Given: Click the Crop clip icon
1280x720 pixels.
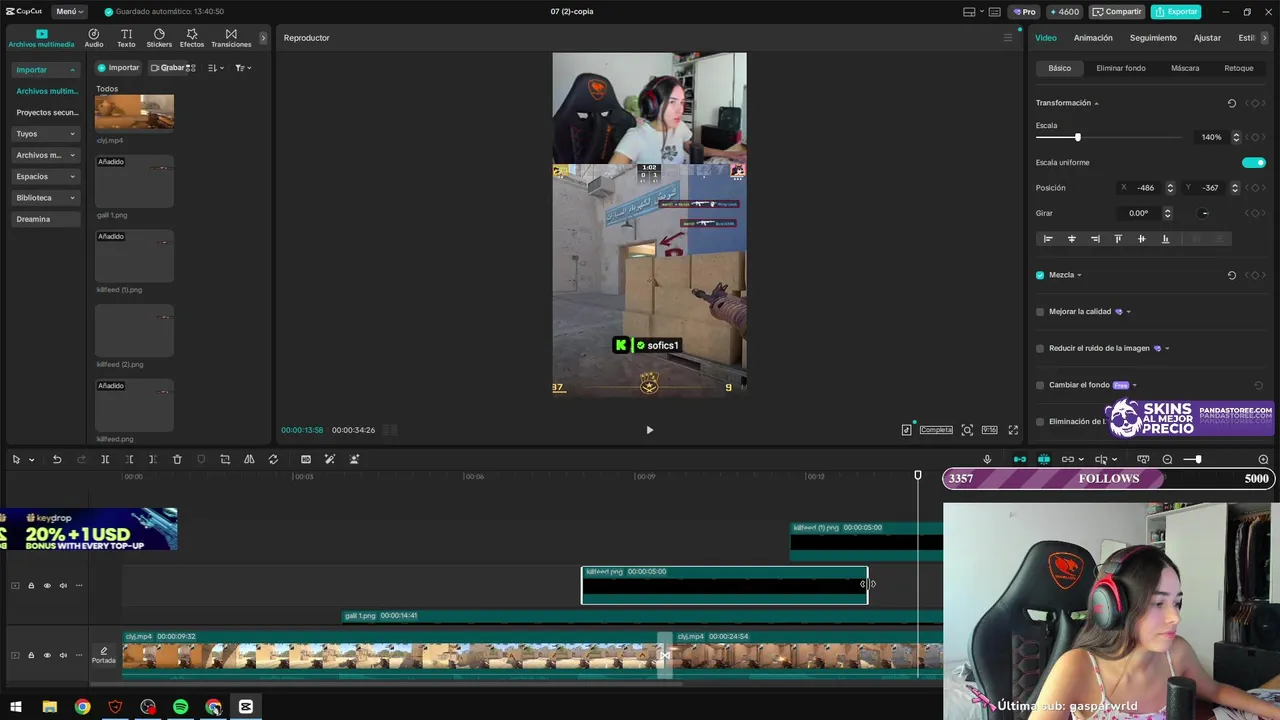Looking at the screenshot, I should click(x=225, y=459).
